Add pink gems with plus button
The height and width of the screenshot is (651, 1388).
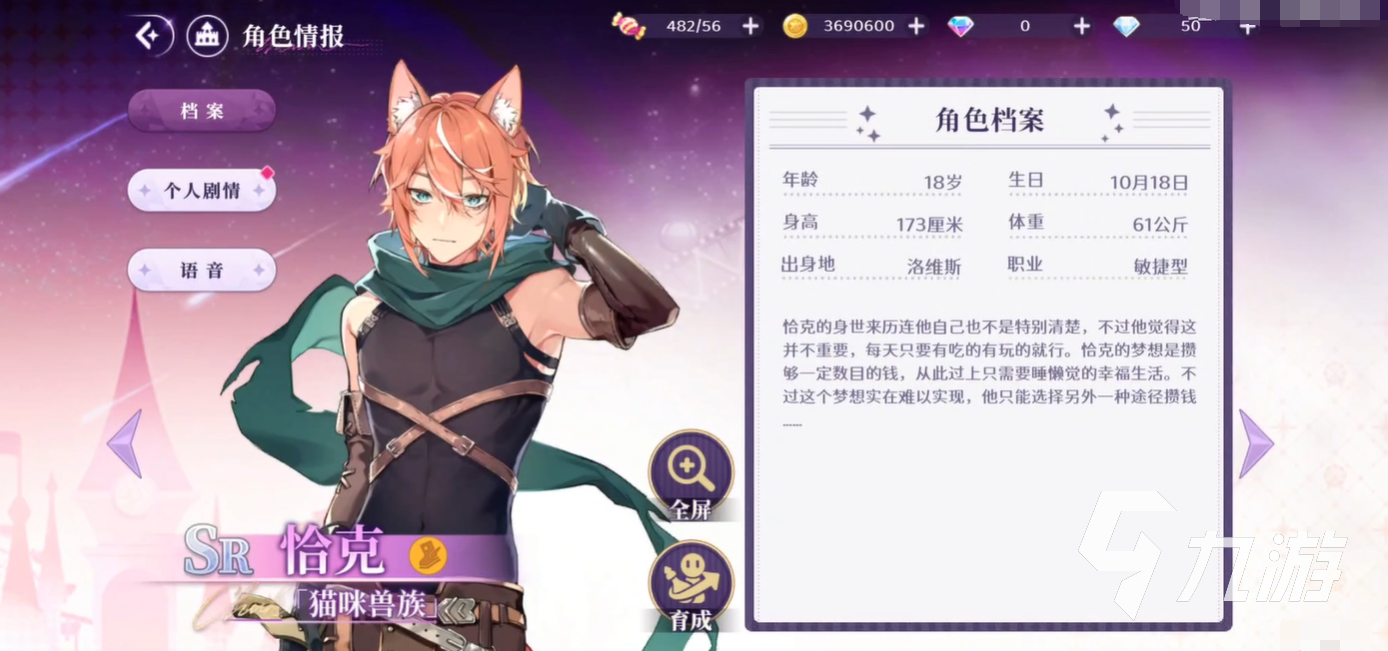tap(1081, 26)
